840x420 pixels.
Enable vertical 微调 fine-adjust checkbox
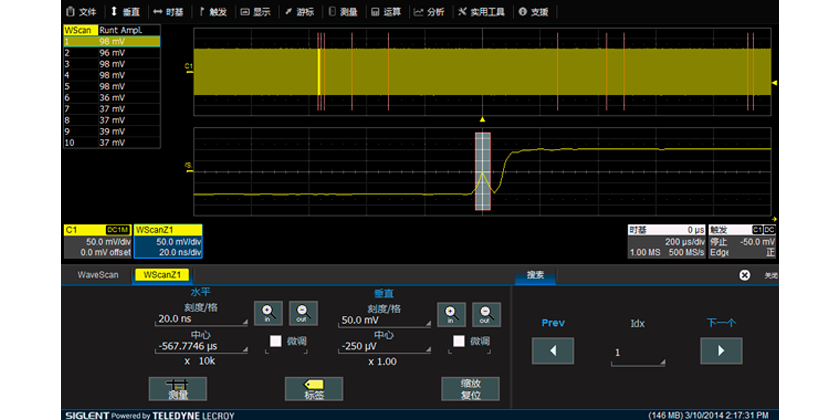click(459, 341)
